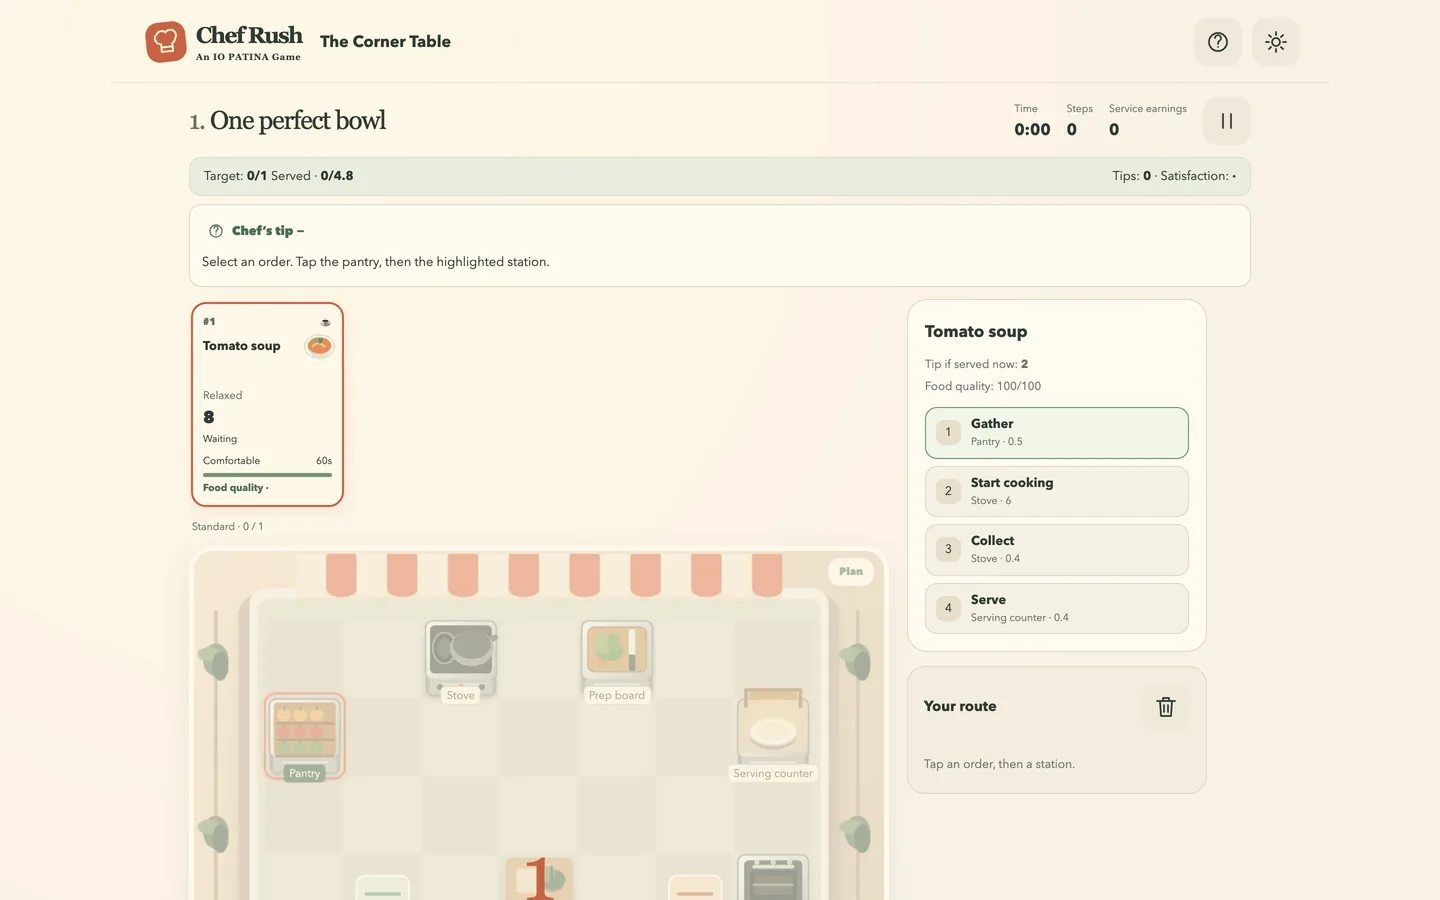1440x900 pixels.
Task: Click the 'Tip if served now: 2' text
Action: [x=976, y=364]
